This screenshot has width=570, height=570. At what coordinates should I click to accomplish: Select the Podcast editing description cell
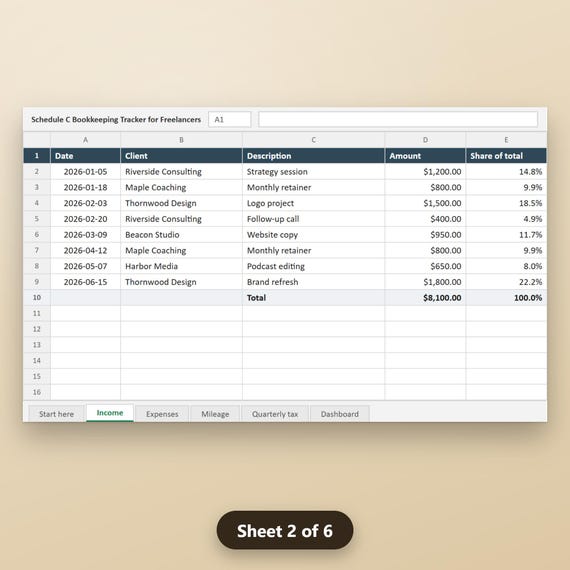313,266
